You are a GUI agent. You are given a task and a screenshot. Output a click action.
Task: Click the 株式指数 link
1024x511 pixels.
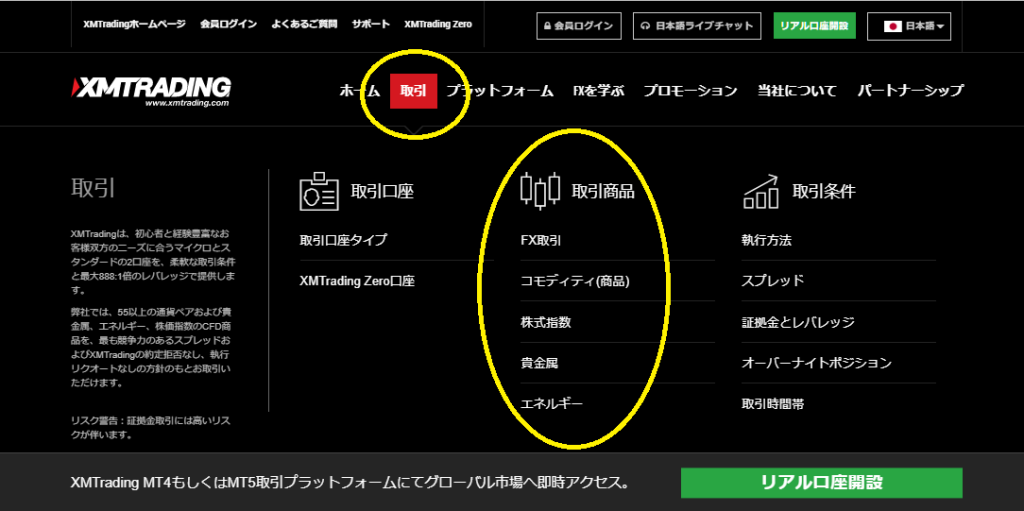point(546,322)
